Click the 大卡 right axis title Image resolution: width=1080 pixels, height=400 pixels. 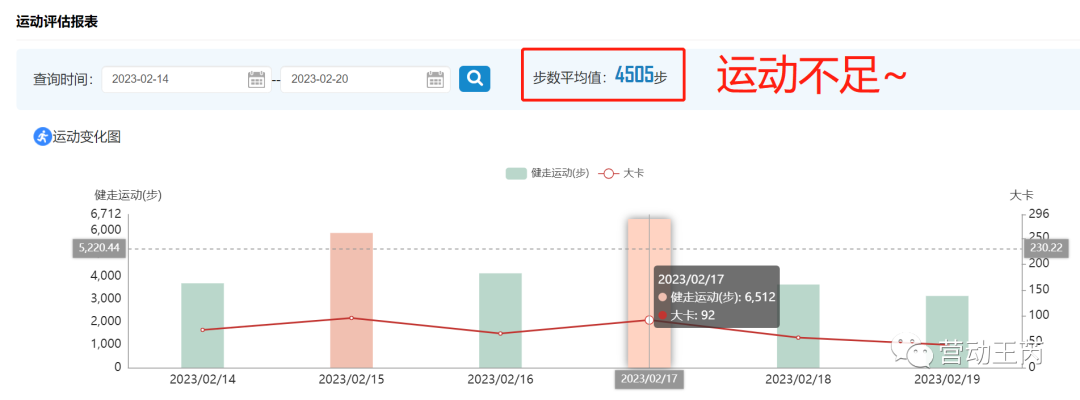[x=1021, y=196]
